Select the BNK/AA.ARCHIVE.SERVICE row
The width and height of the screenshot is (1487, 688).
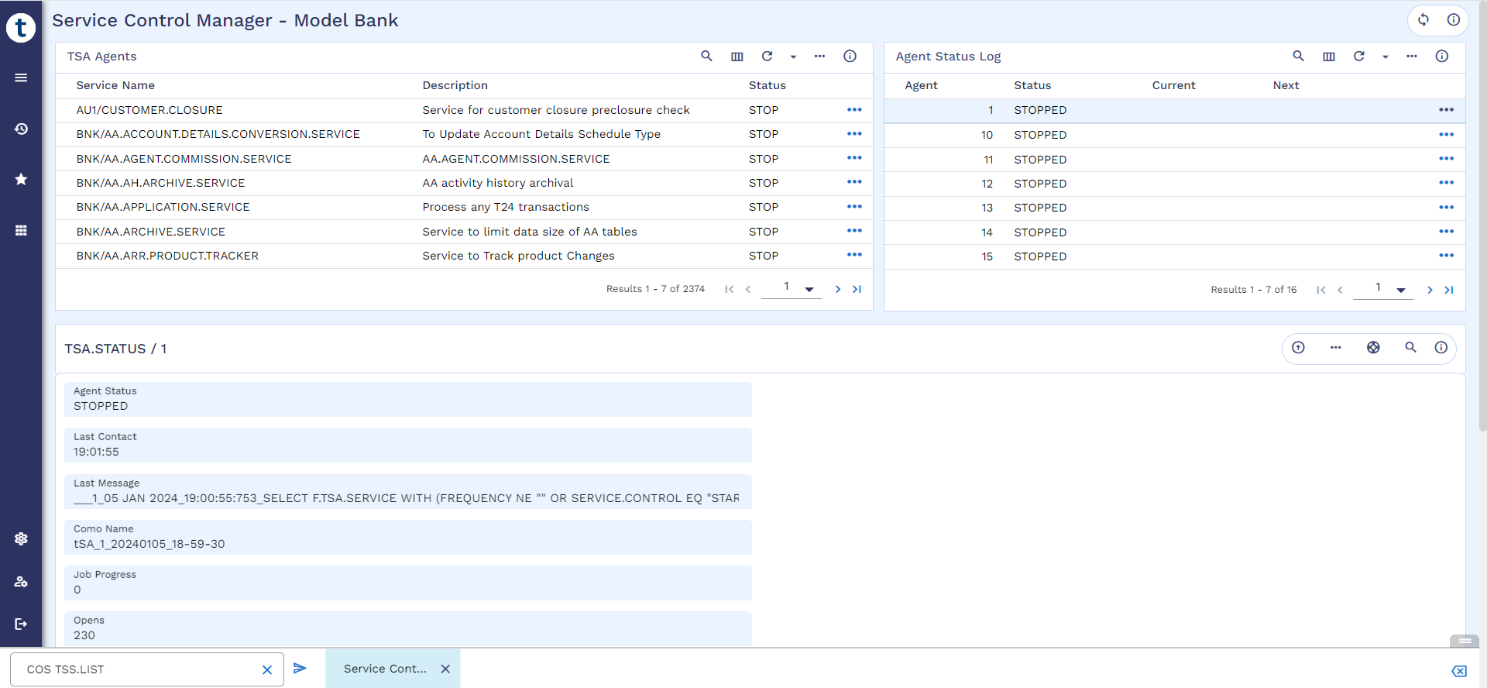pos(150,232)
